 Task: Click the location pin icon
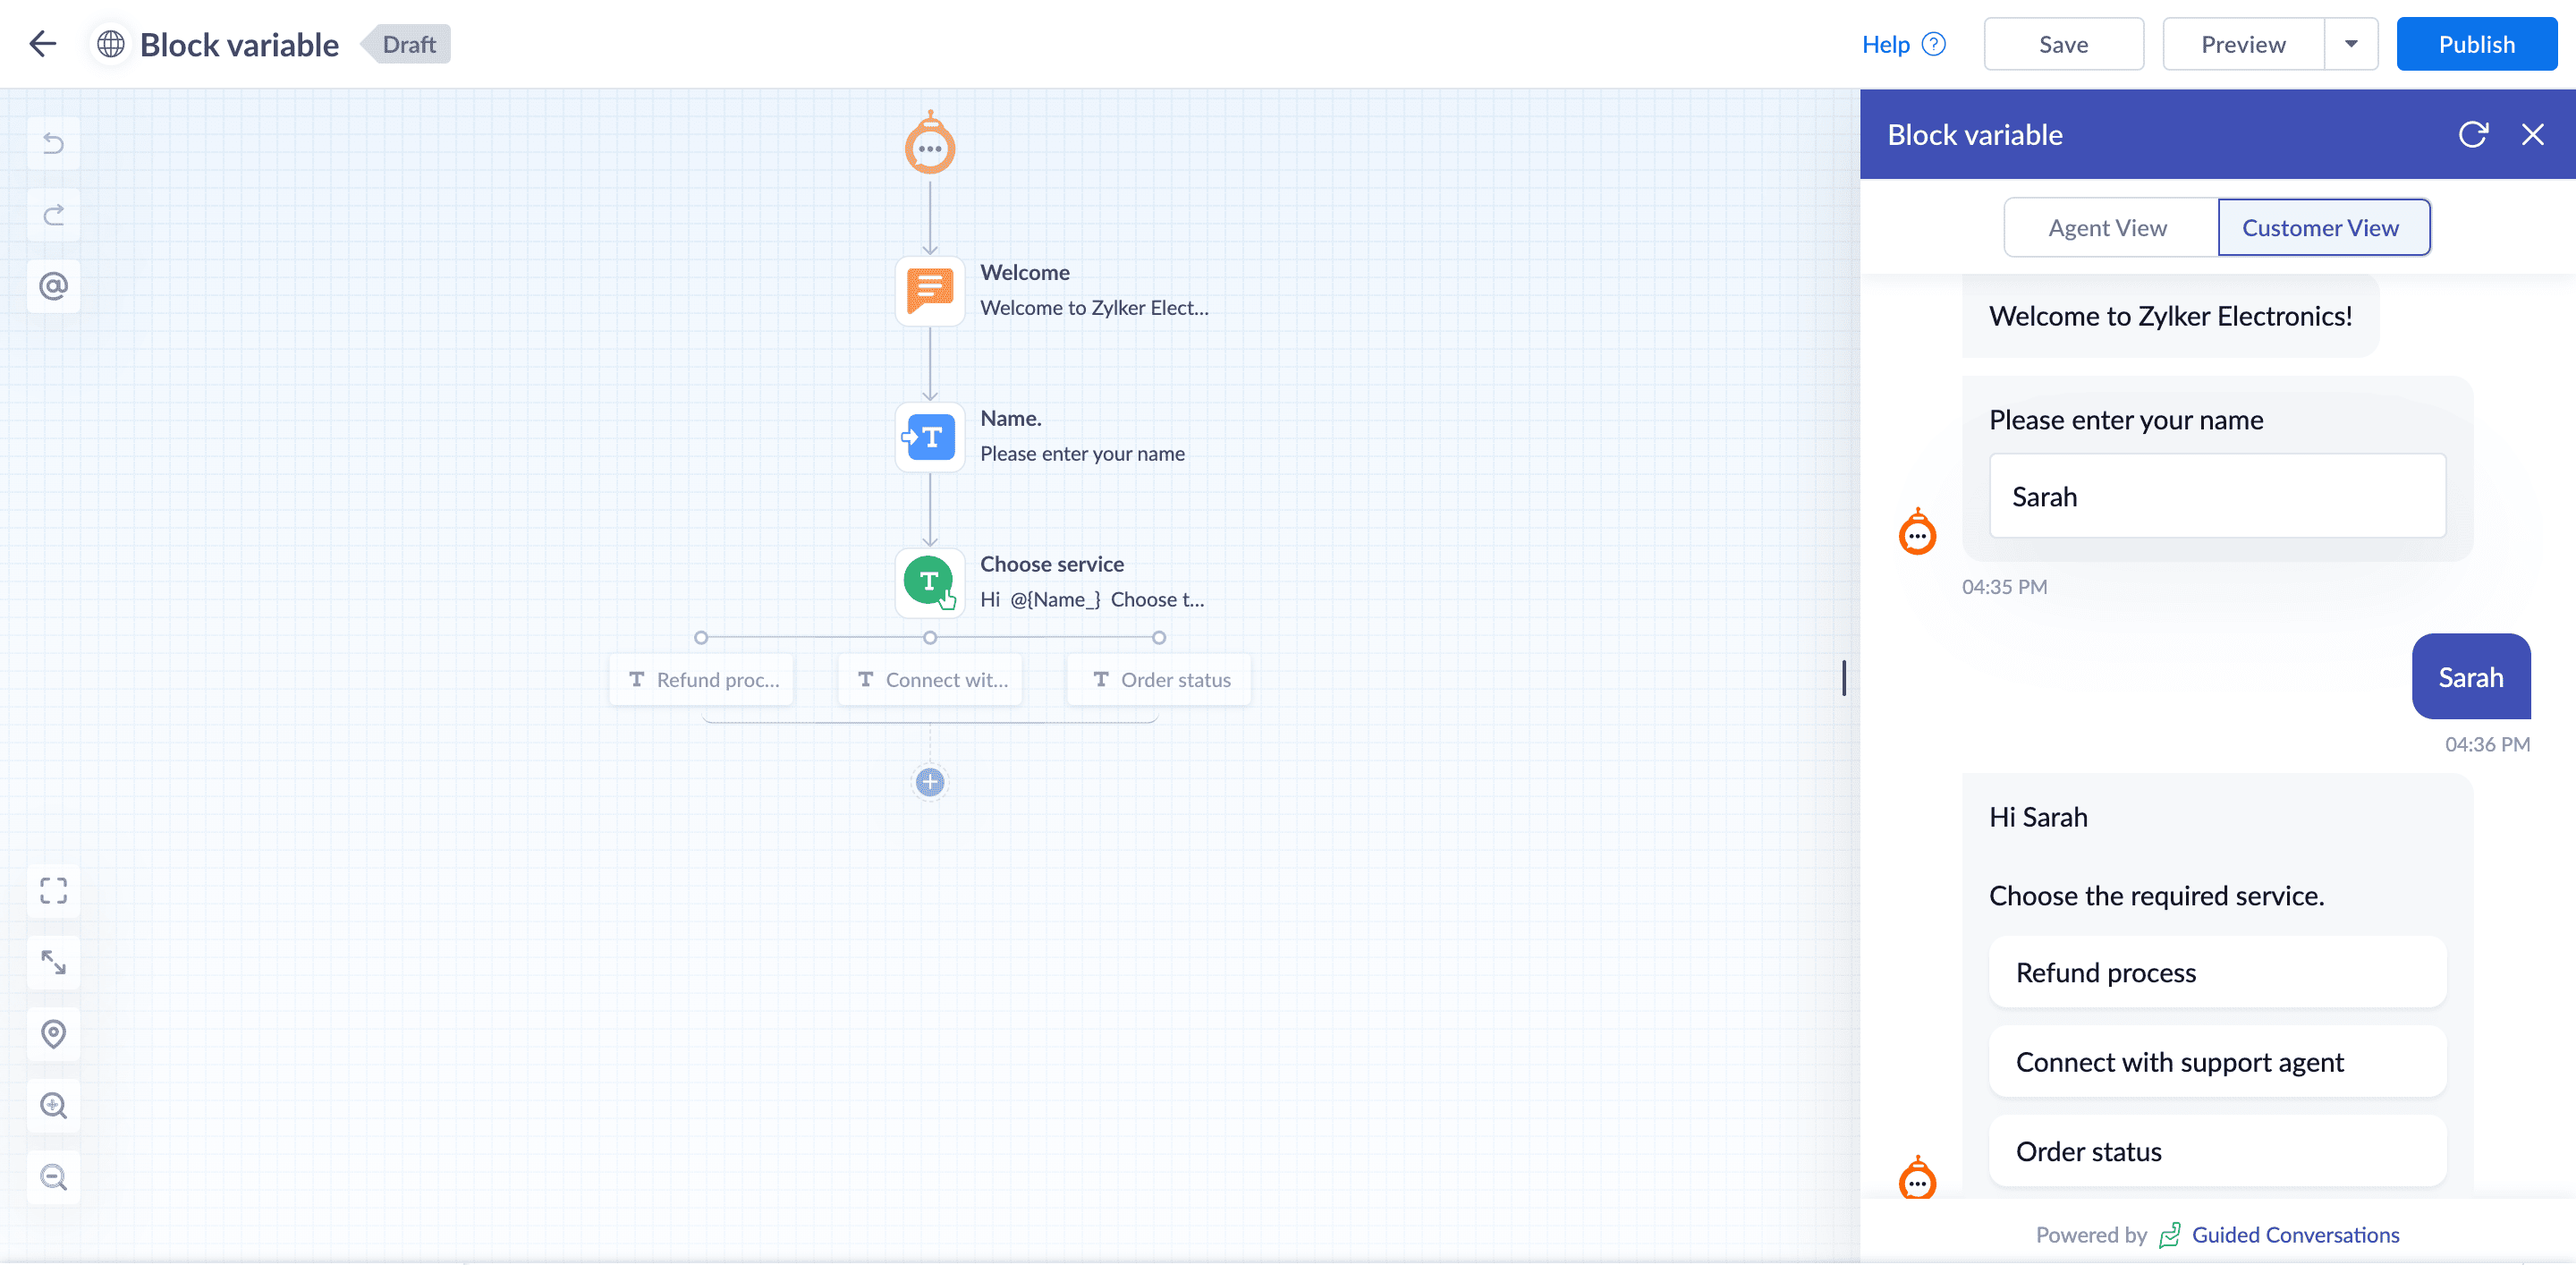click(x=53, y=1033)
